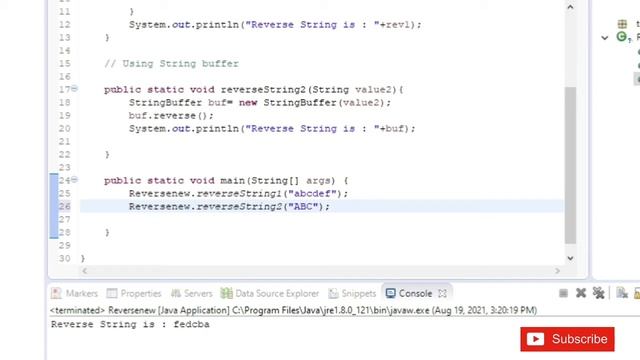Click the console output "Reverse String is : fedcba"
This screenshot has height=360, width=640.
click(x=130, y=324)
